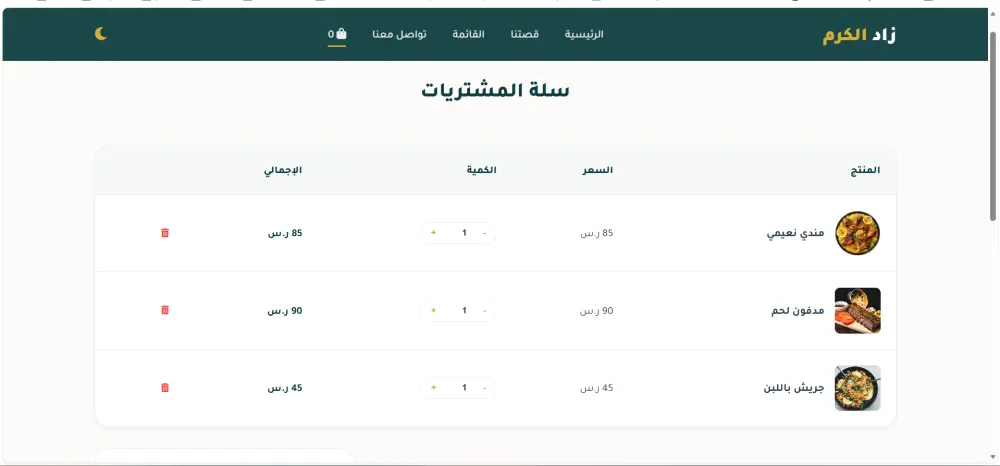Viewport: 1000px width, 466px height.
Task: Click the سلة المشتريات page heading
Action: point(495,91)
